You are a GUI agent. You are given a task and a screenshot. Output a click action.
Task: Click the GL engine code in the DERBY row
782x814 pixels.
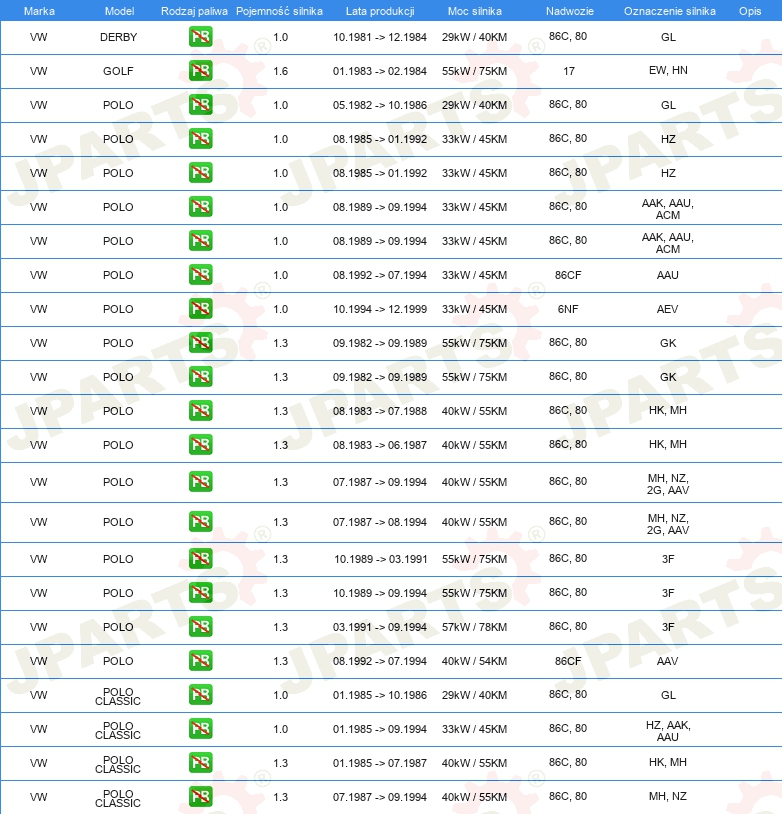[x=668, y=37]
